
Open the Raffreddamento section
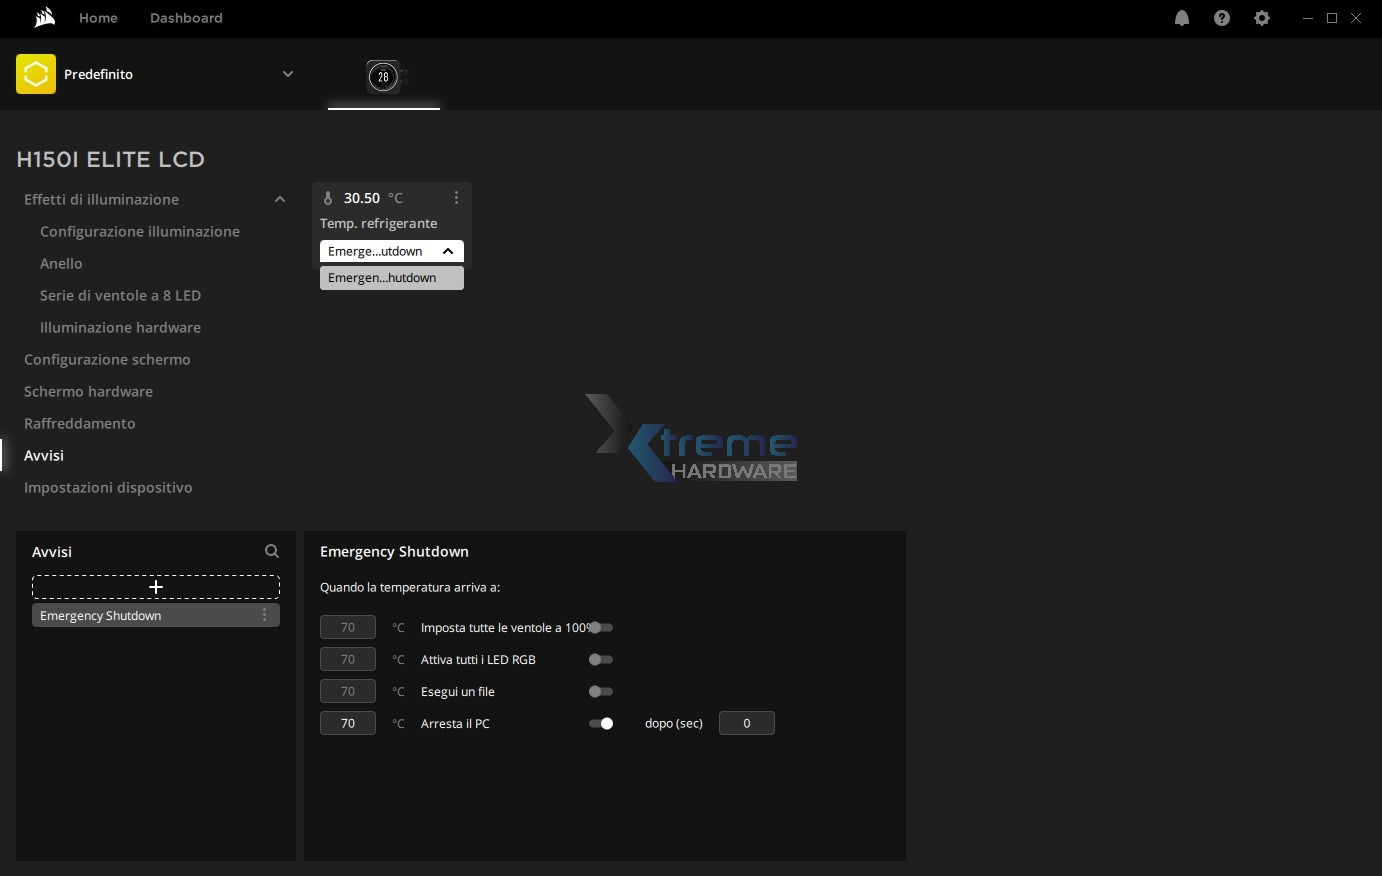tap(80, 423)
